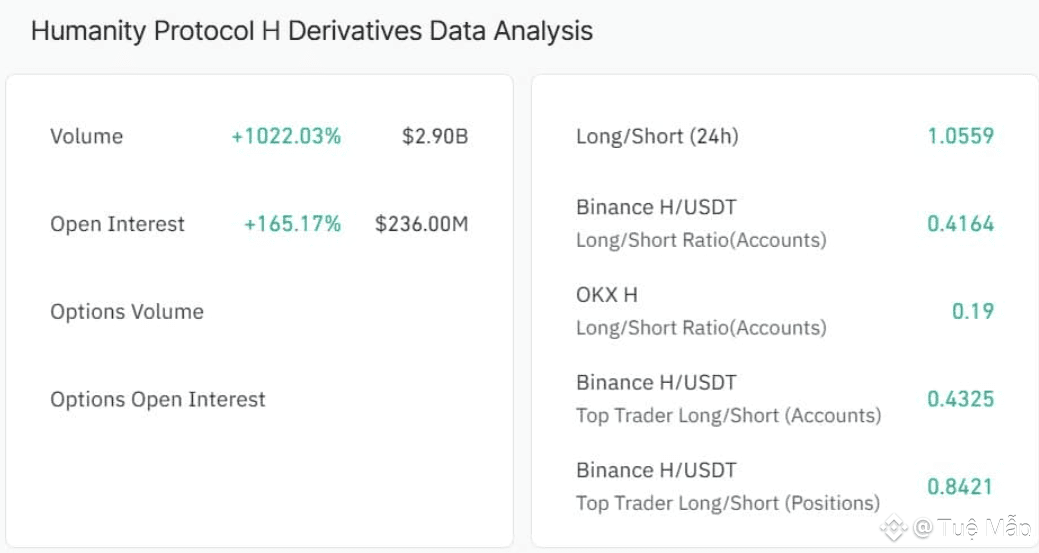Select the Options Volume row label
Screen dimensions: 1039x553
coord(127,311)
